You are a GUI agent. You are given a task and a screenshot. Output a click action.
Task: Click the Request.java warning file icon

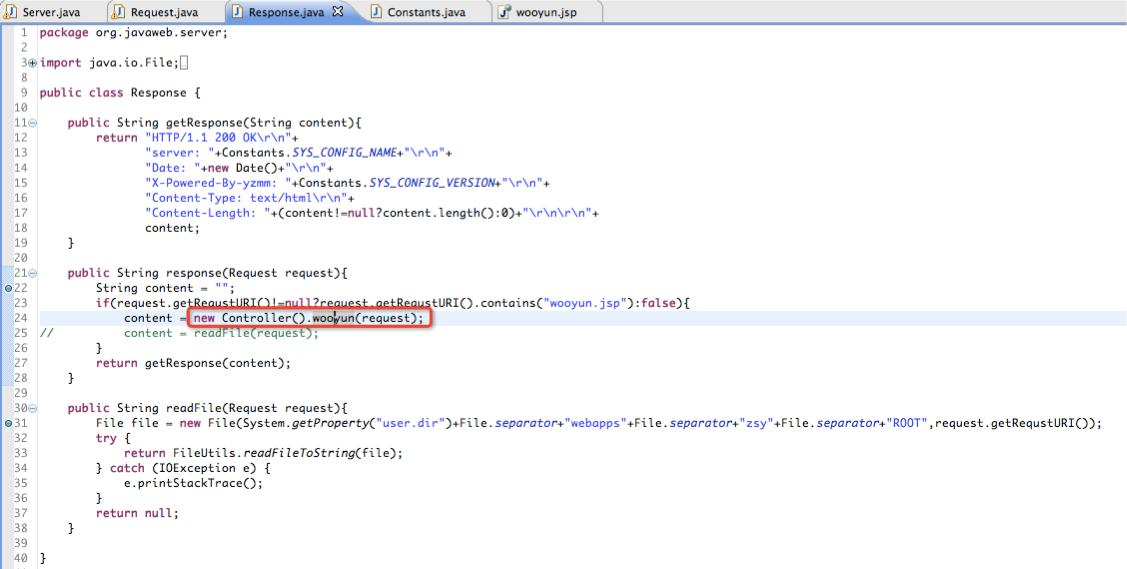[119, 11]
